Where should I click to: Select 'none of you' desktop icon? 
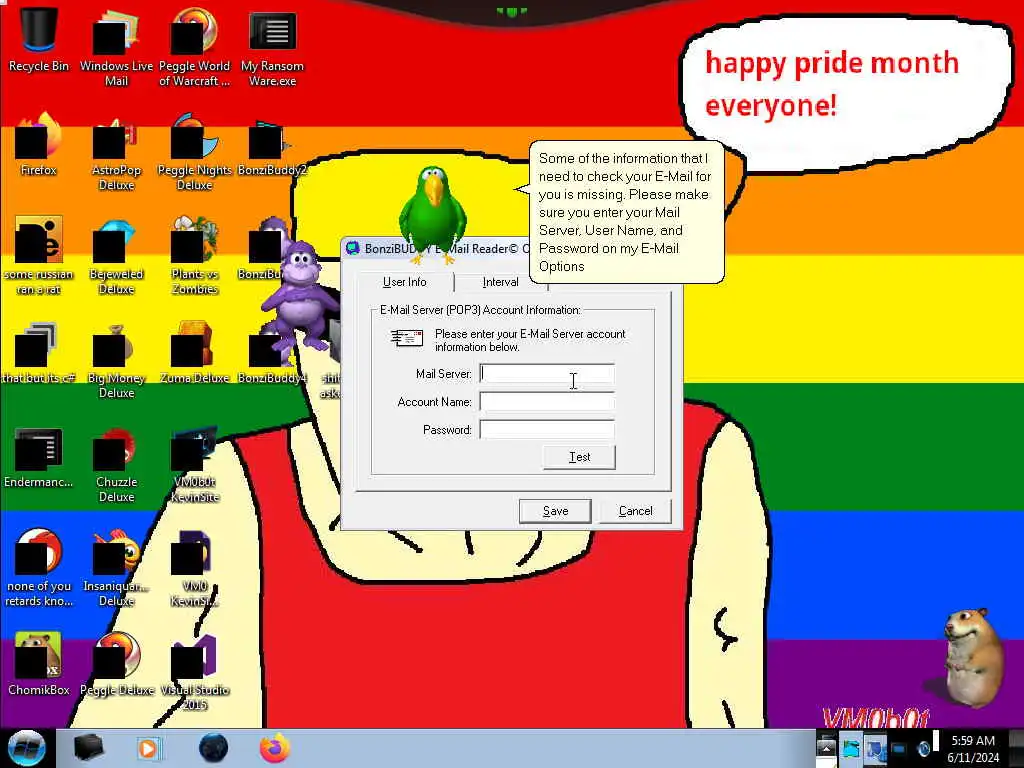pyautogui.click(x=39, y=568)
